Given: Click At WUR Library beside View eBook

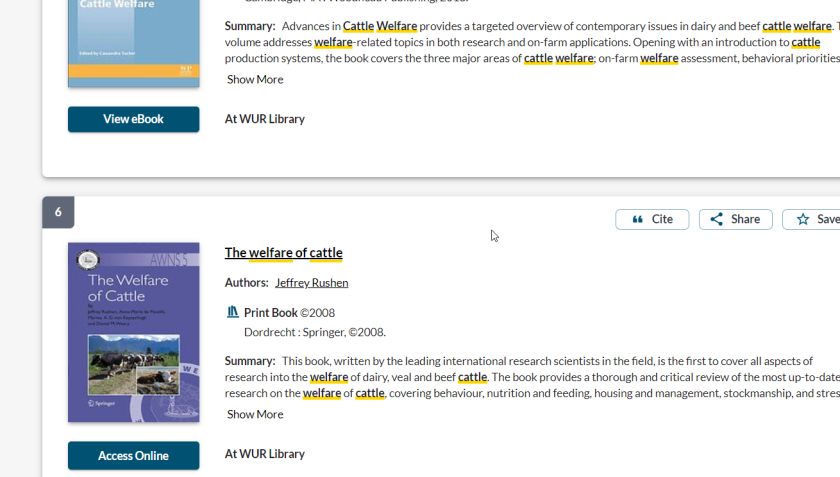Looking at the screenshot, I should [x=264, y=119].
